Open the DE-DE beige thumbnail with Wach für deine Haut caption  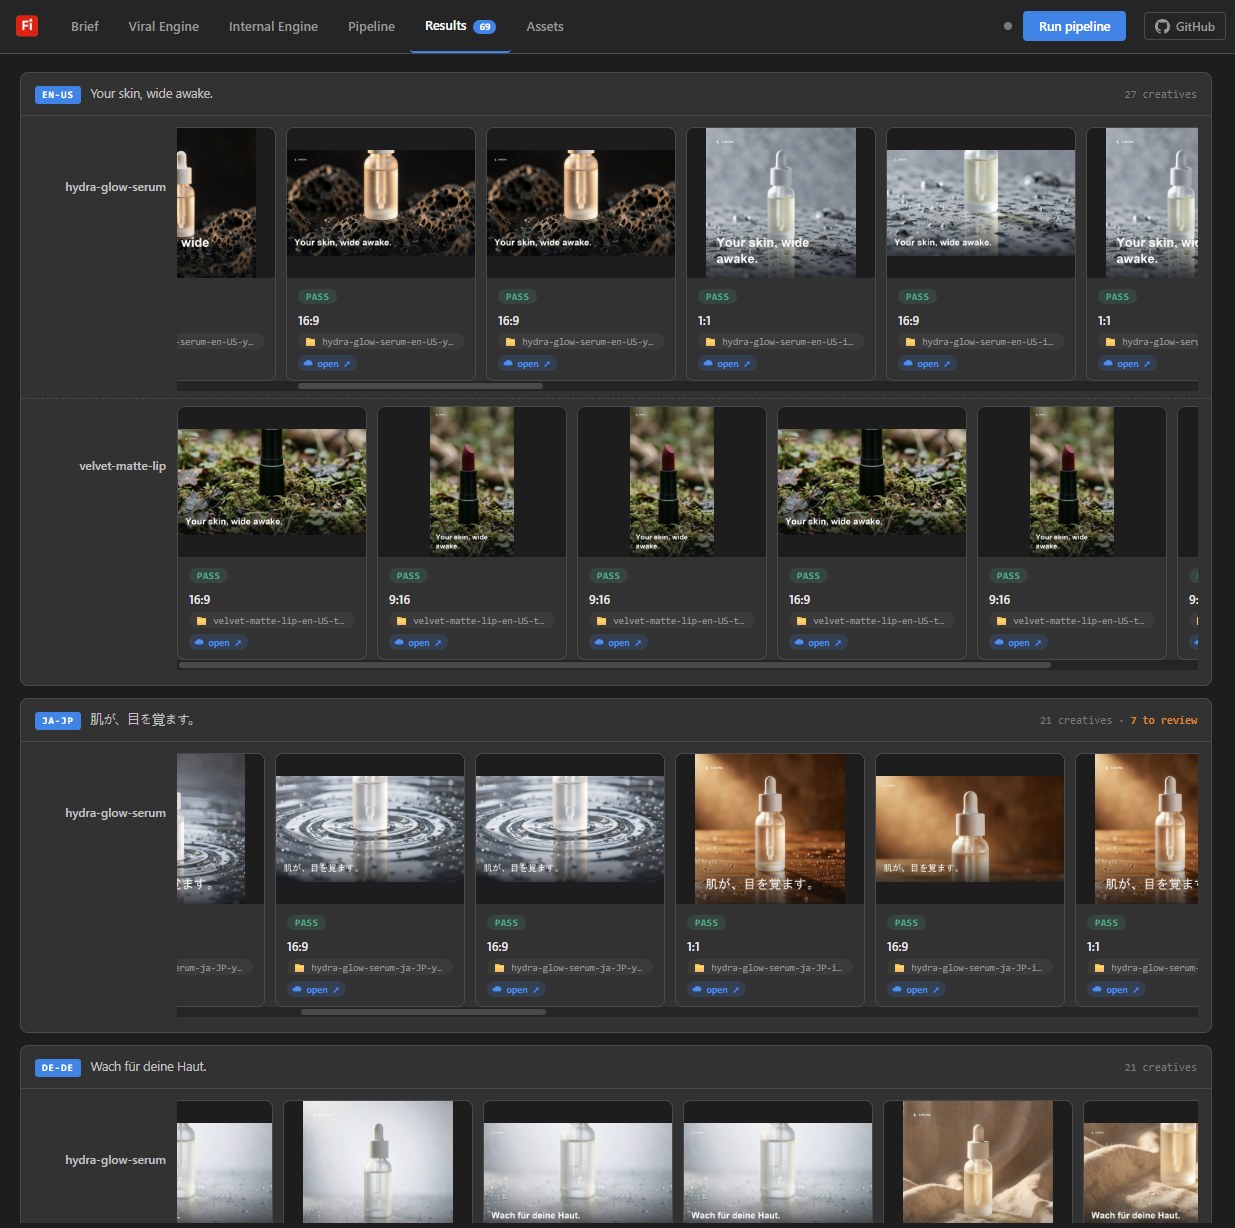1141,1172
